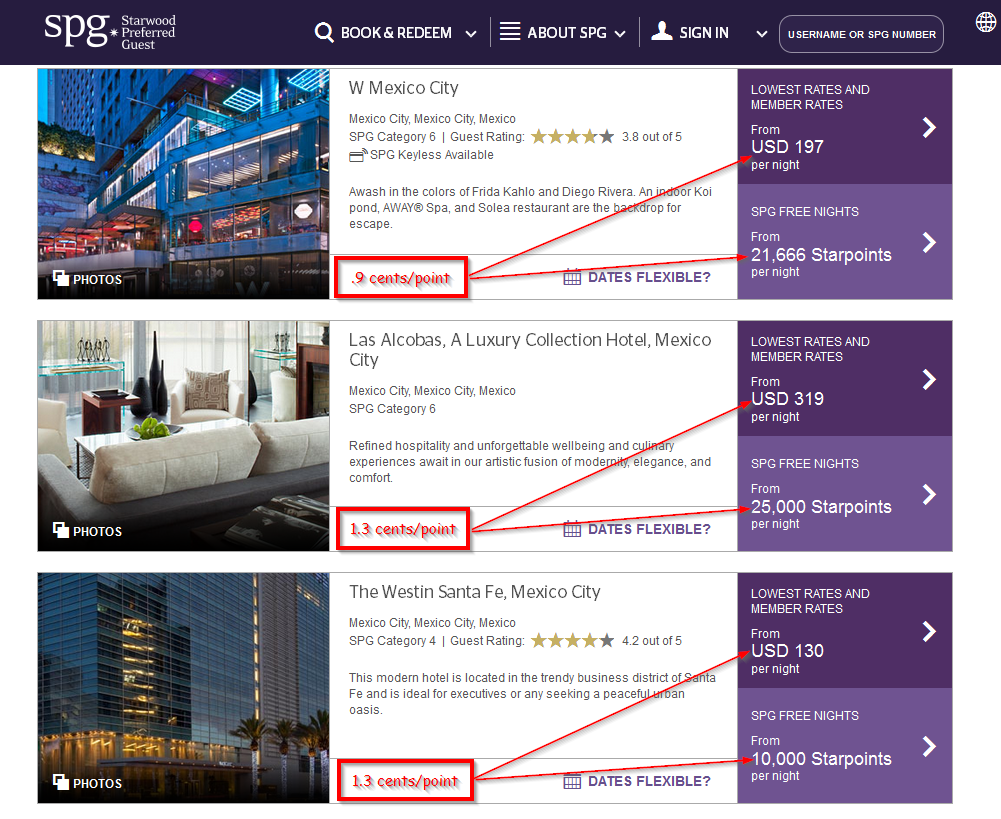Open Las Alcobas Luxury Collection Hotel title
This screenshot has height=819, width=1001.
tap(530, 349)
